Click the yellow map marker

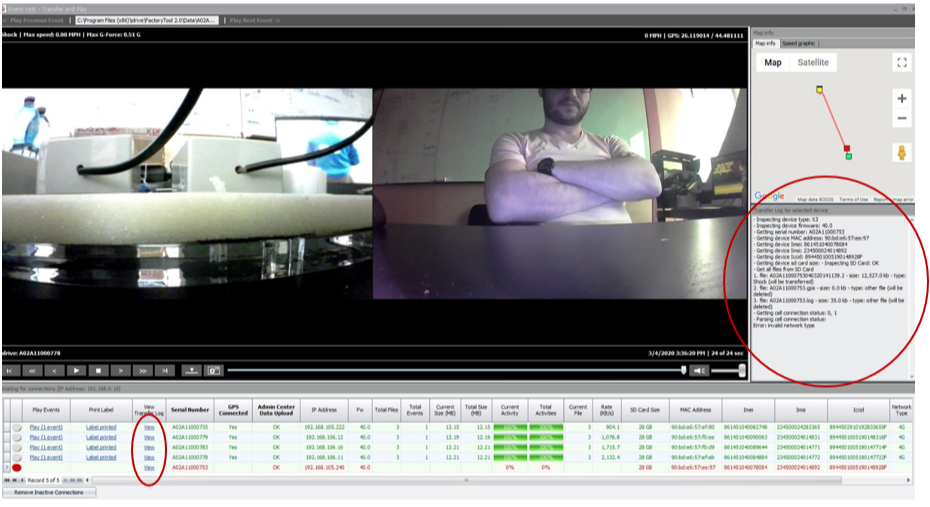coord(819,90)
